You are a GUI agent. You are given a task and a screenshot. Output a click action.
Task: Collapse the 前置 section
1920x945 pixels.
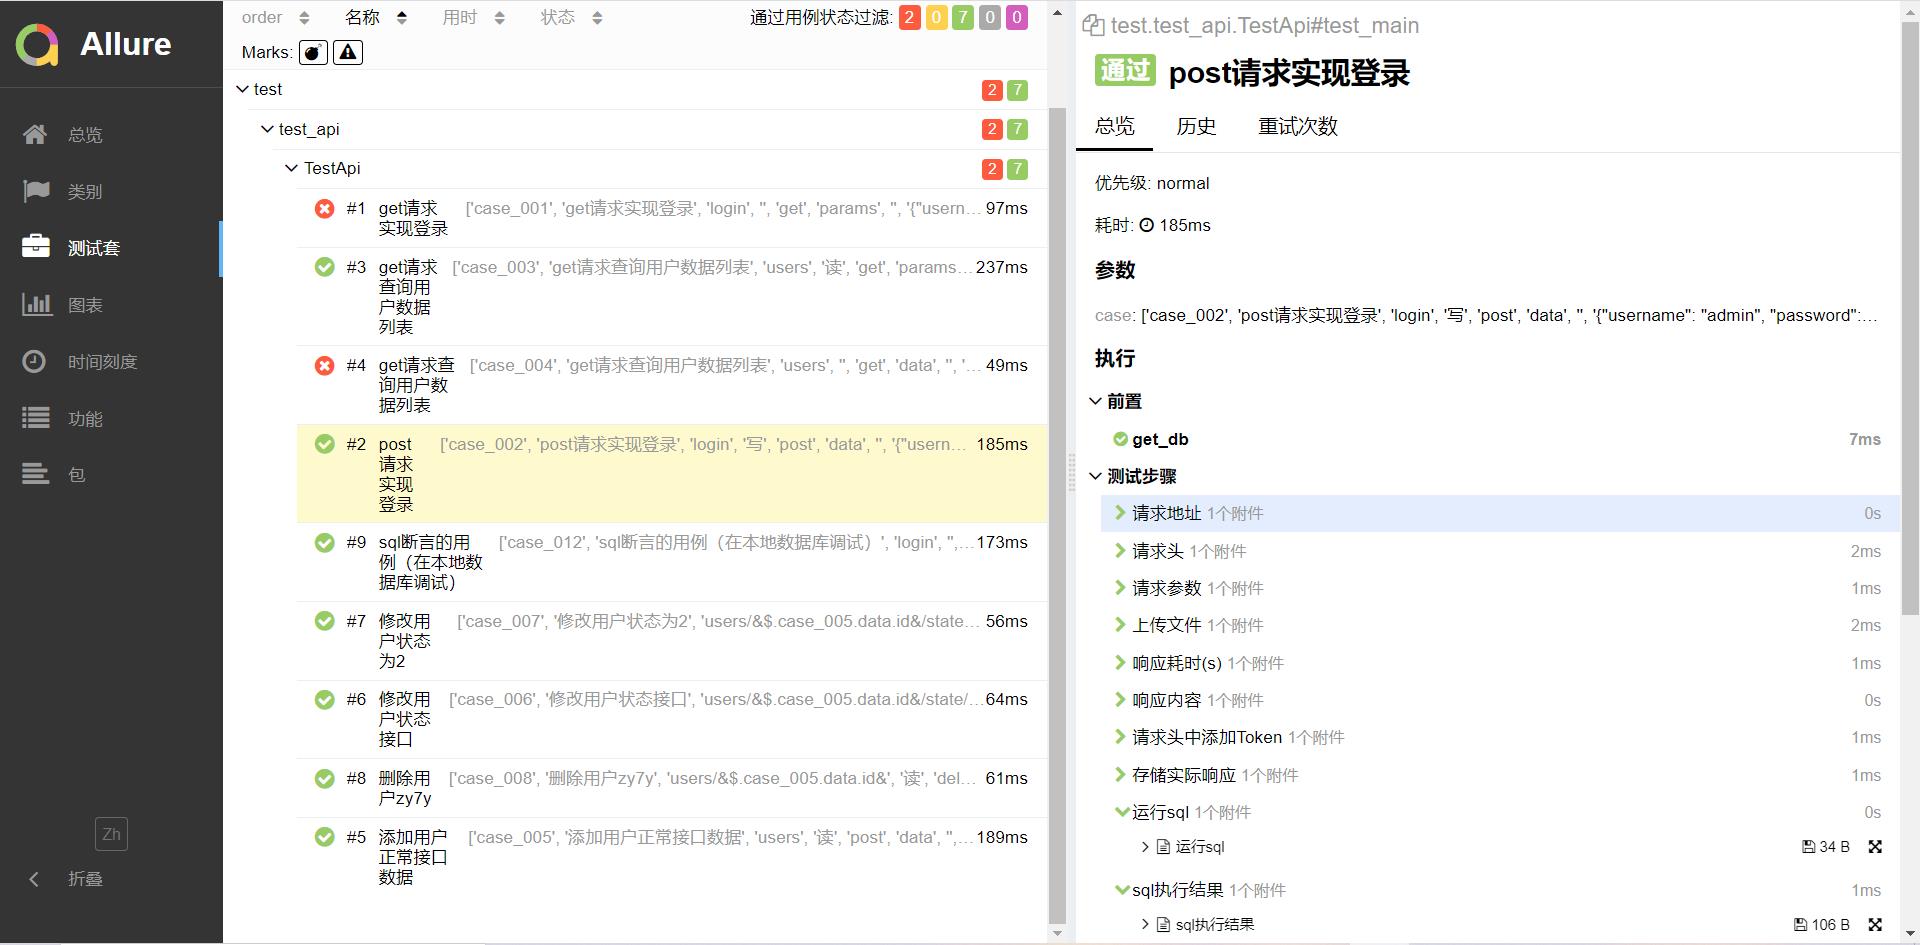1118,401
